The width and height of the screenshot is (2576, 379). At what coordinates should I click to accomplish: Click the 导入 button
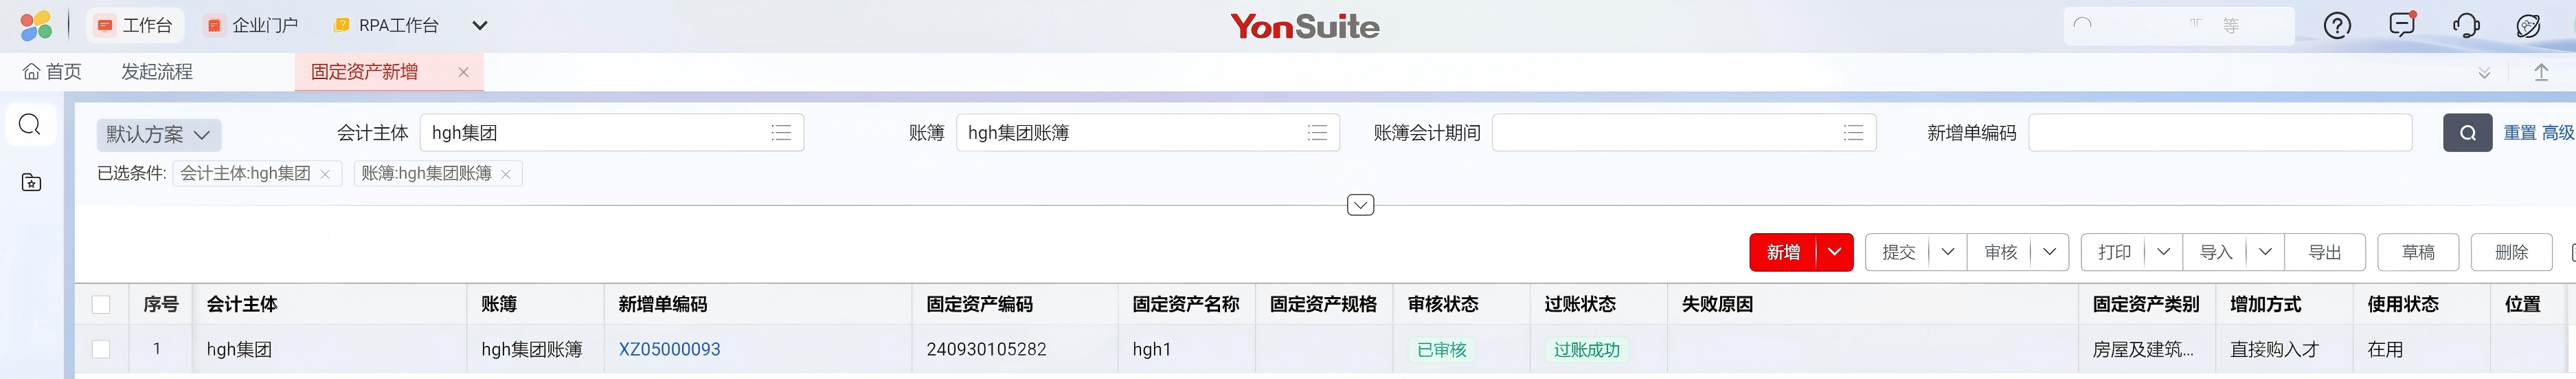click(x=2216, y=252)
